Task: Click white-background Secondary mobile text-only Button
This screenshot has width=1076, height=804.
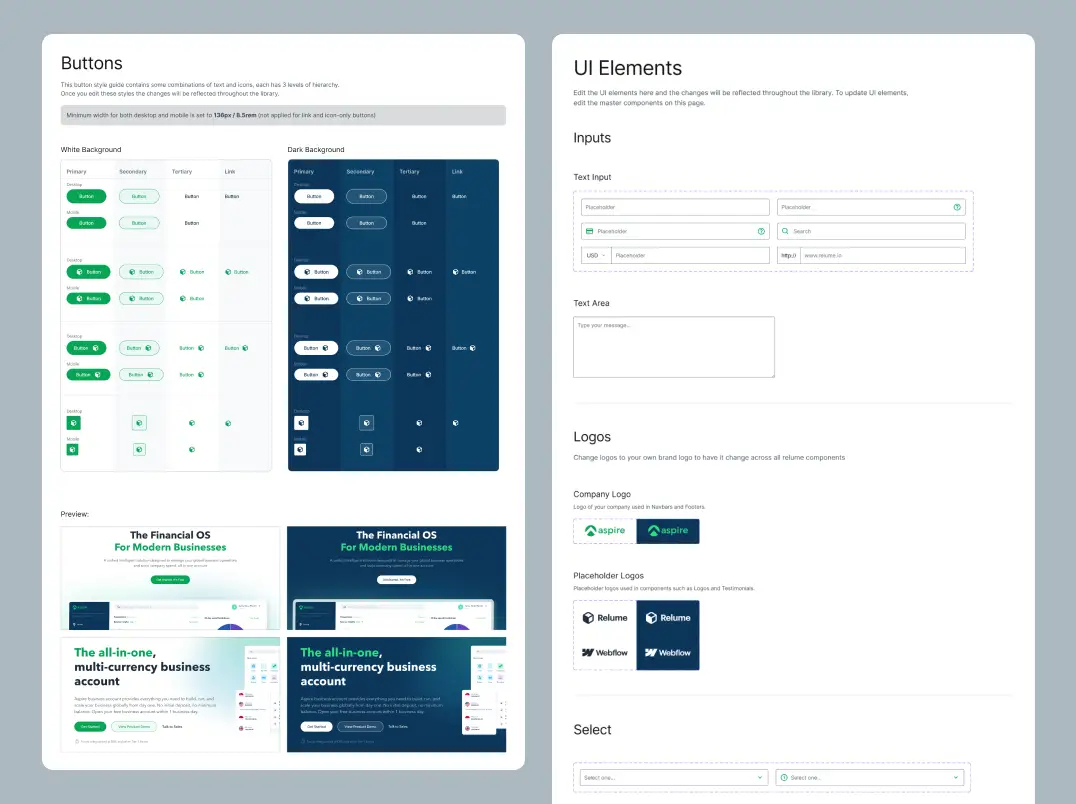Action: pos(139,223)
